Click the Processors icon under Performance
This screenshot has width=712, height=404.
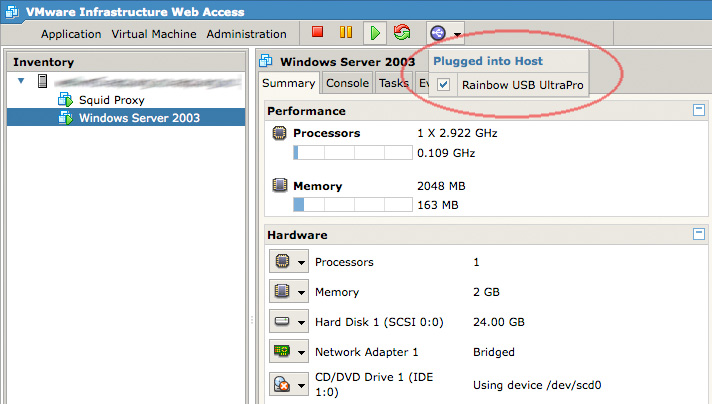pyautogui.click(x=279, y=133)
